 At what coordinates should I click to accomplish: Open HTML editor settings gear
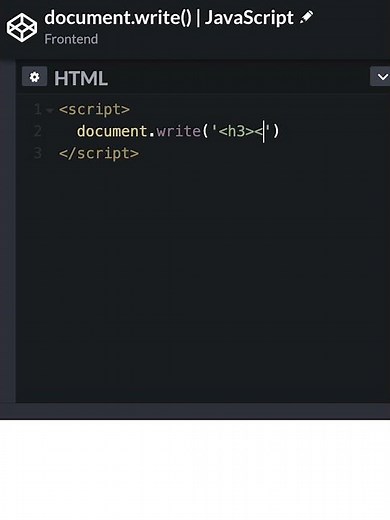(x=34, y=76)
